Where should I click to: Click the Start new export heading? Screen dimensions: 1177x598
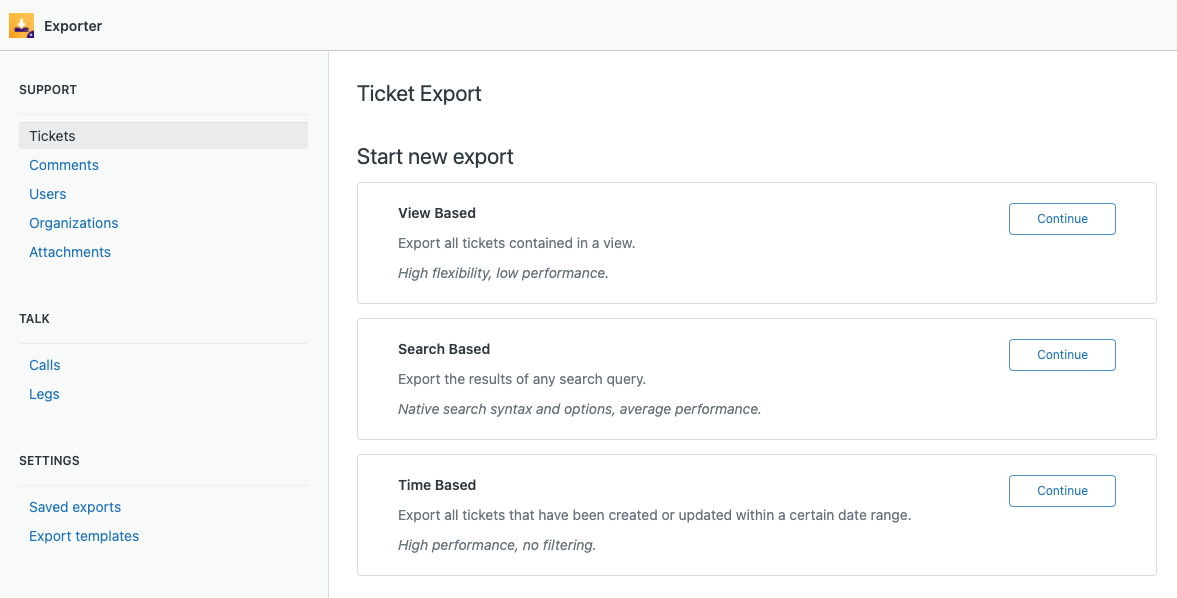coord(435,157)
